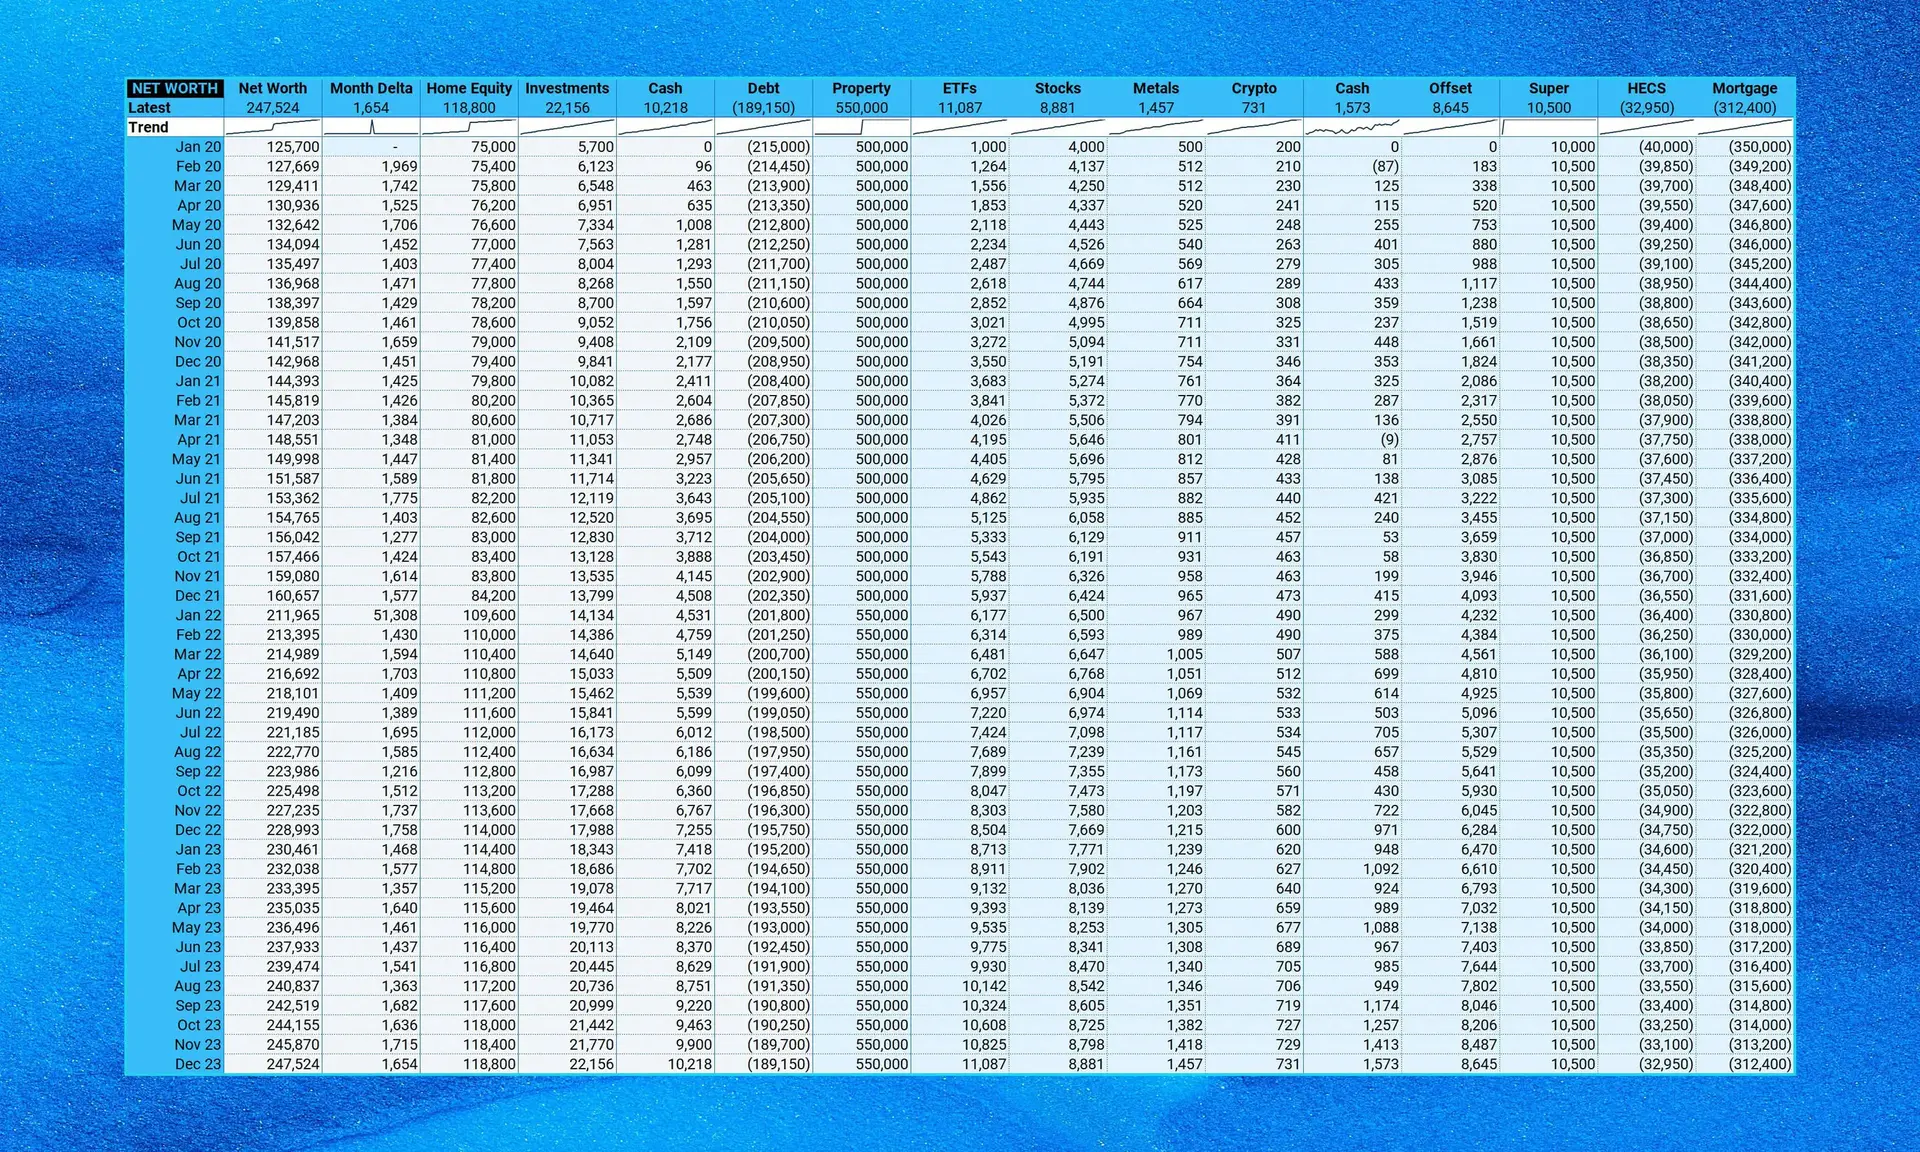Click the NET WORTH title cell
The height and width of the screenshot is (1152, 1920).
[174, 88]
